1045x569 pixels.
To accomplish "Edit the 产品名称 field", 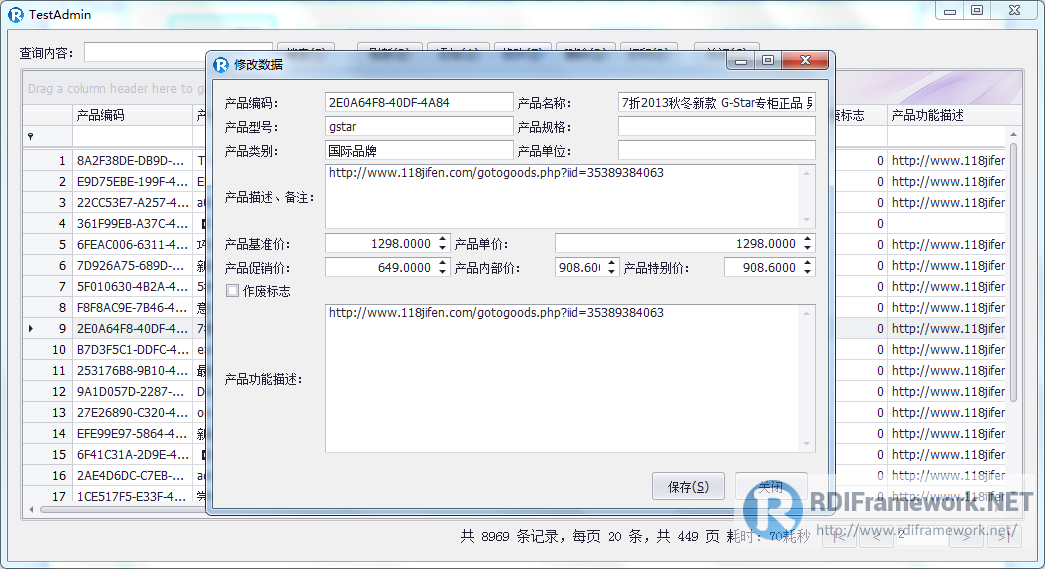I will coord(716,103).
